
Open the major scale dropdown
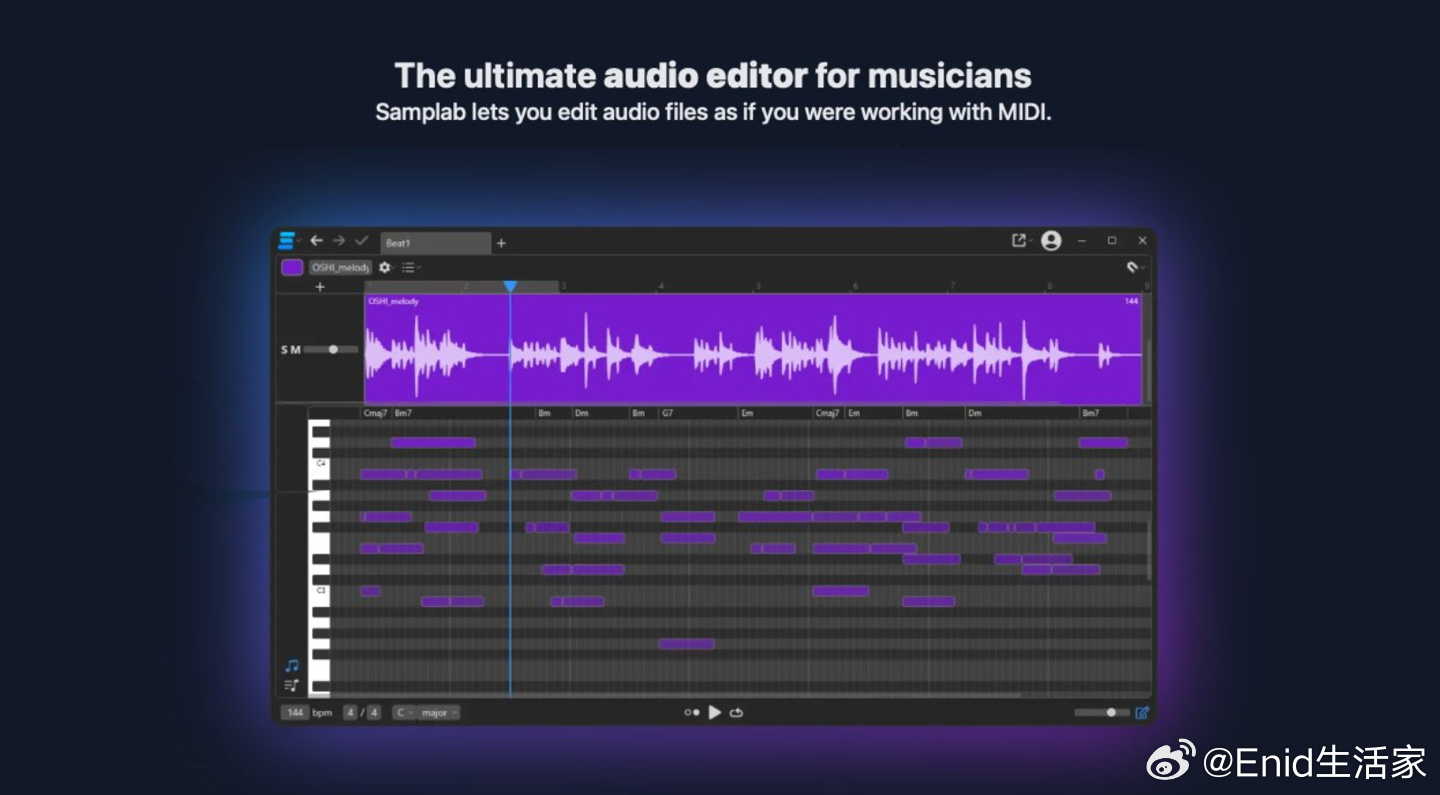(x=439, y=713)
